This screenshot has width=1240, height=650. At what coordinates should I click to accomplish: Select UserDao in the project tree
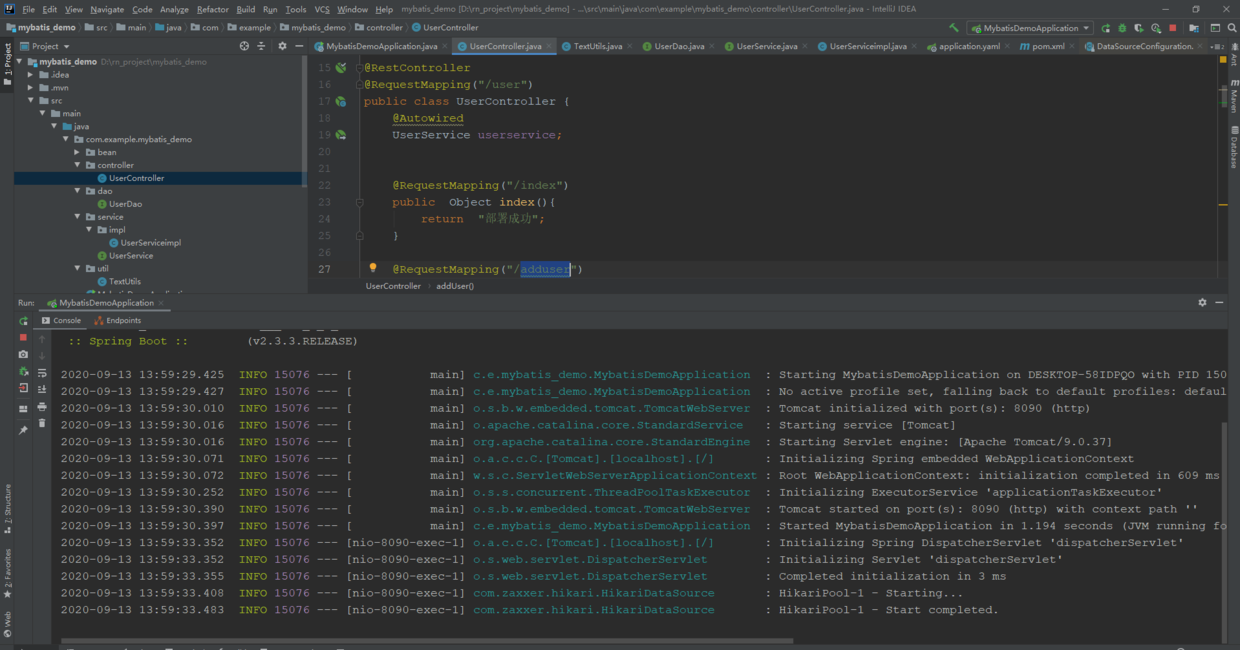click(125, 204)
